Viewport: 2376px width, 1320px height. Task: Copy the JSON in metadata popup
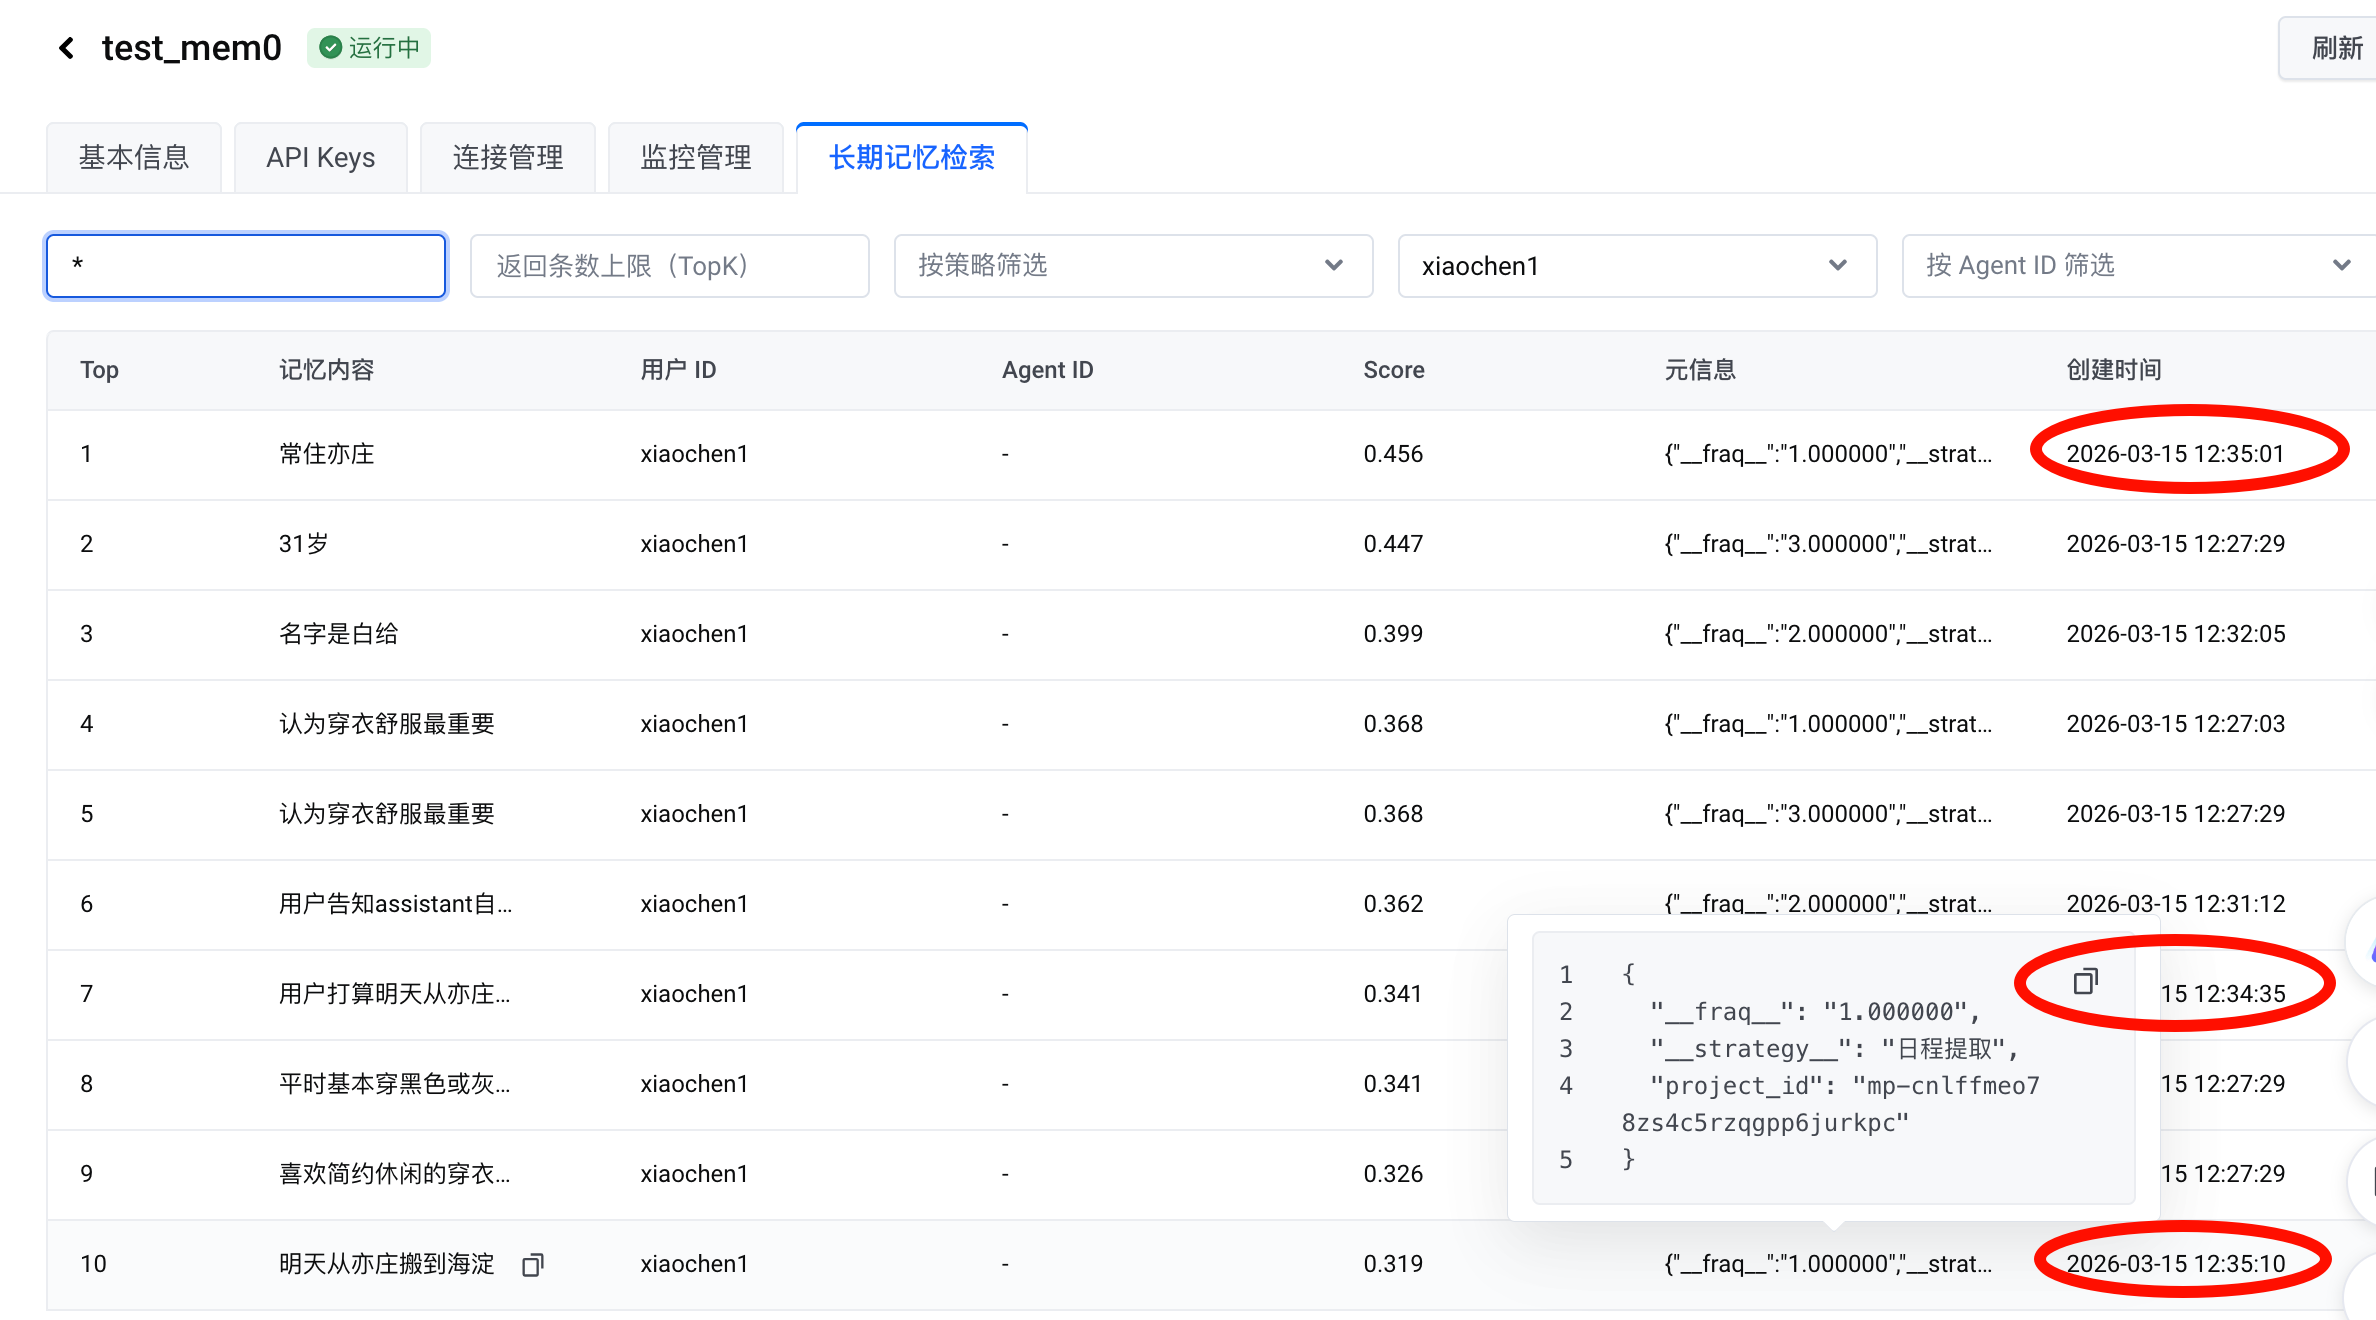[2084, 982]
